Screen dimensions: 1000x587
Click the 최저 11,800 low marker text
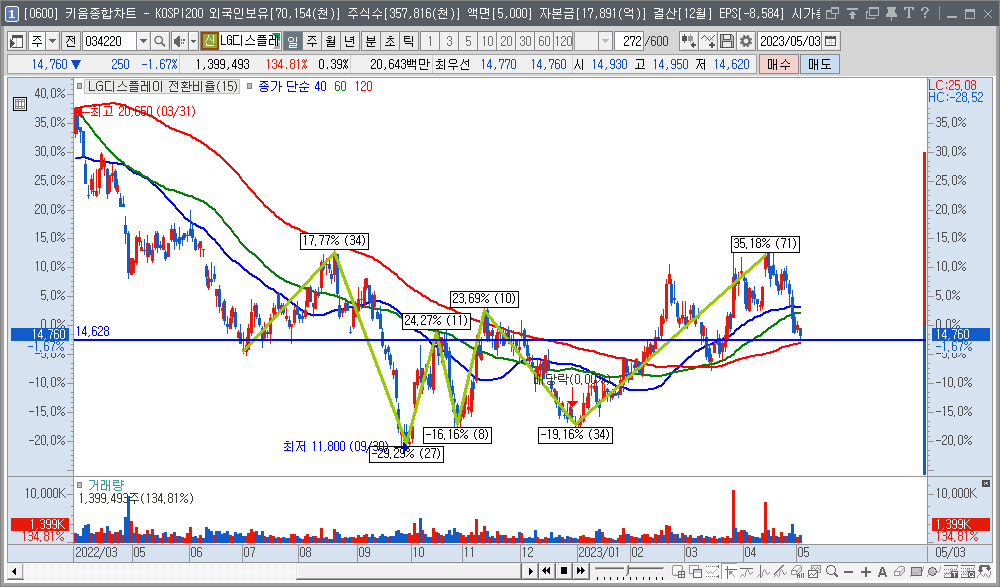point(334,446)
